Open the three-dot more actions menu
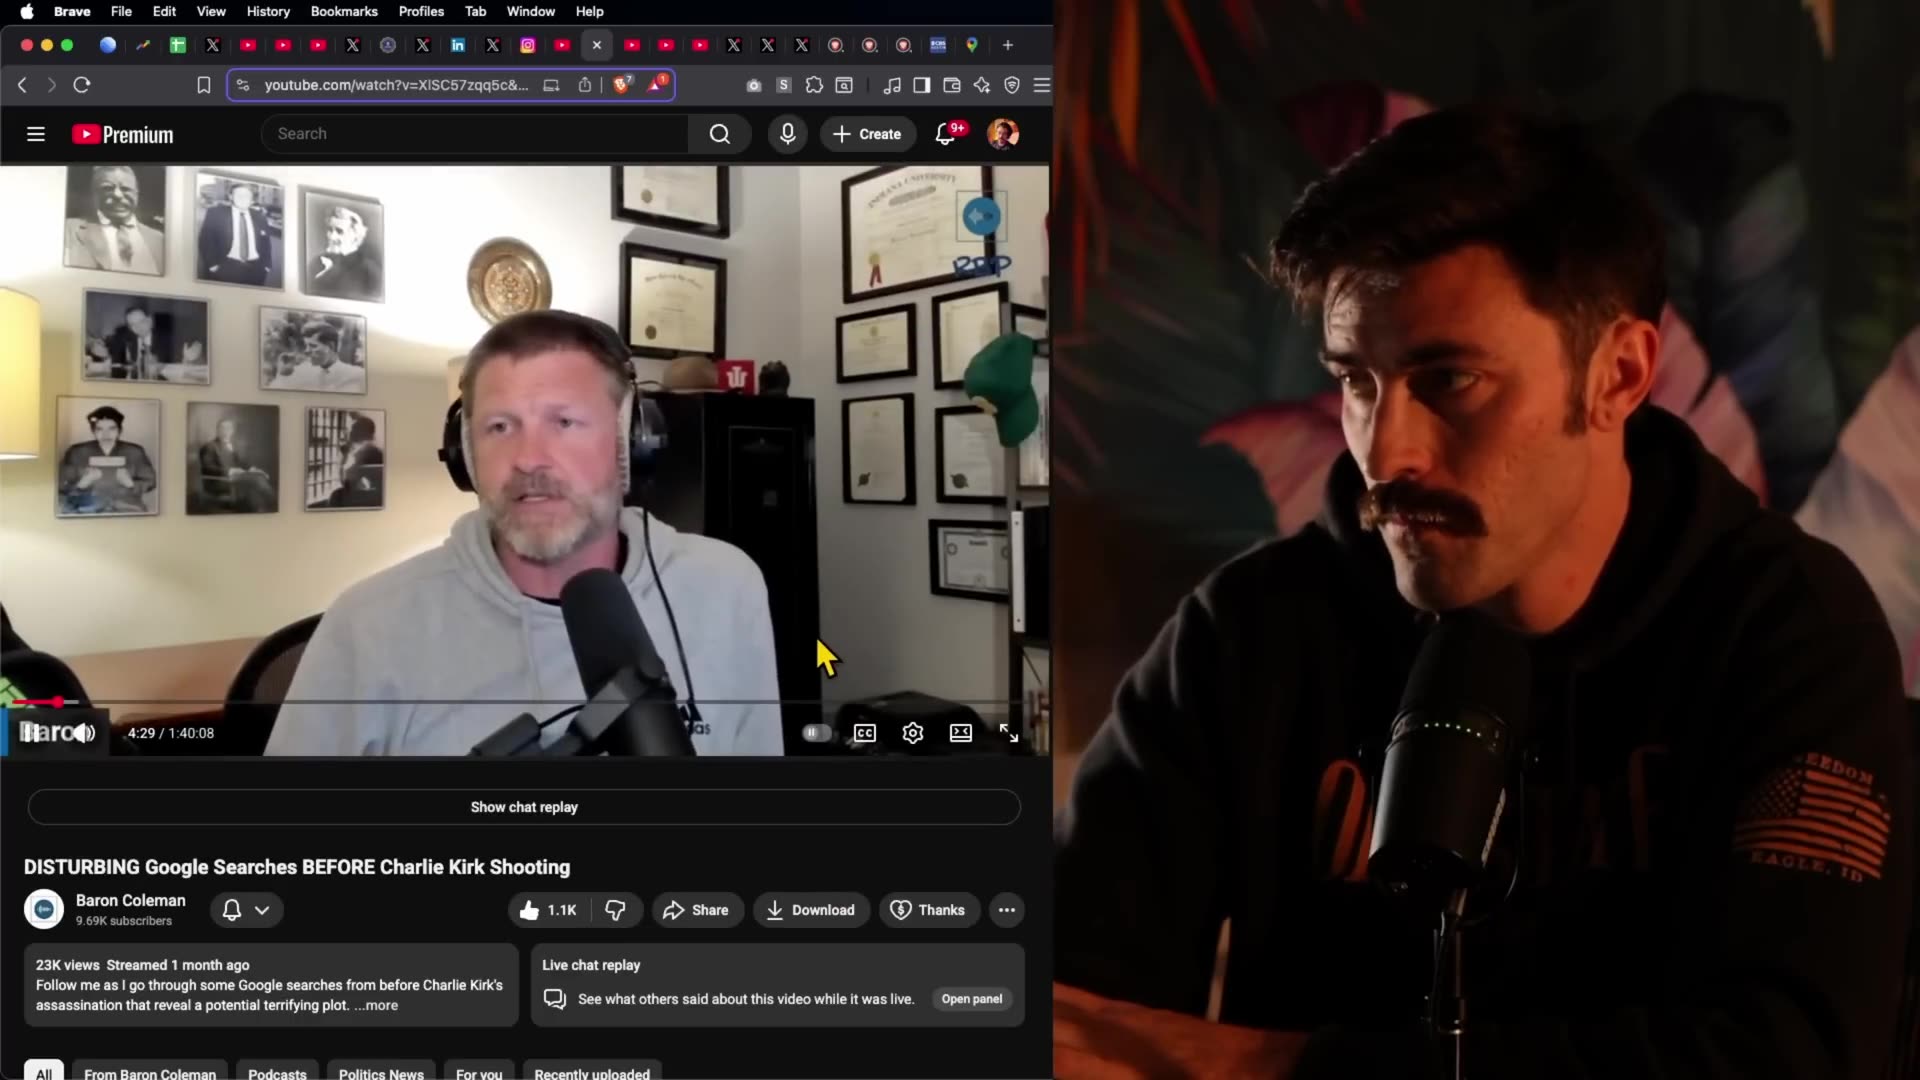Viewport: 1920px width, 1080px height. 1007,910
